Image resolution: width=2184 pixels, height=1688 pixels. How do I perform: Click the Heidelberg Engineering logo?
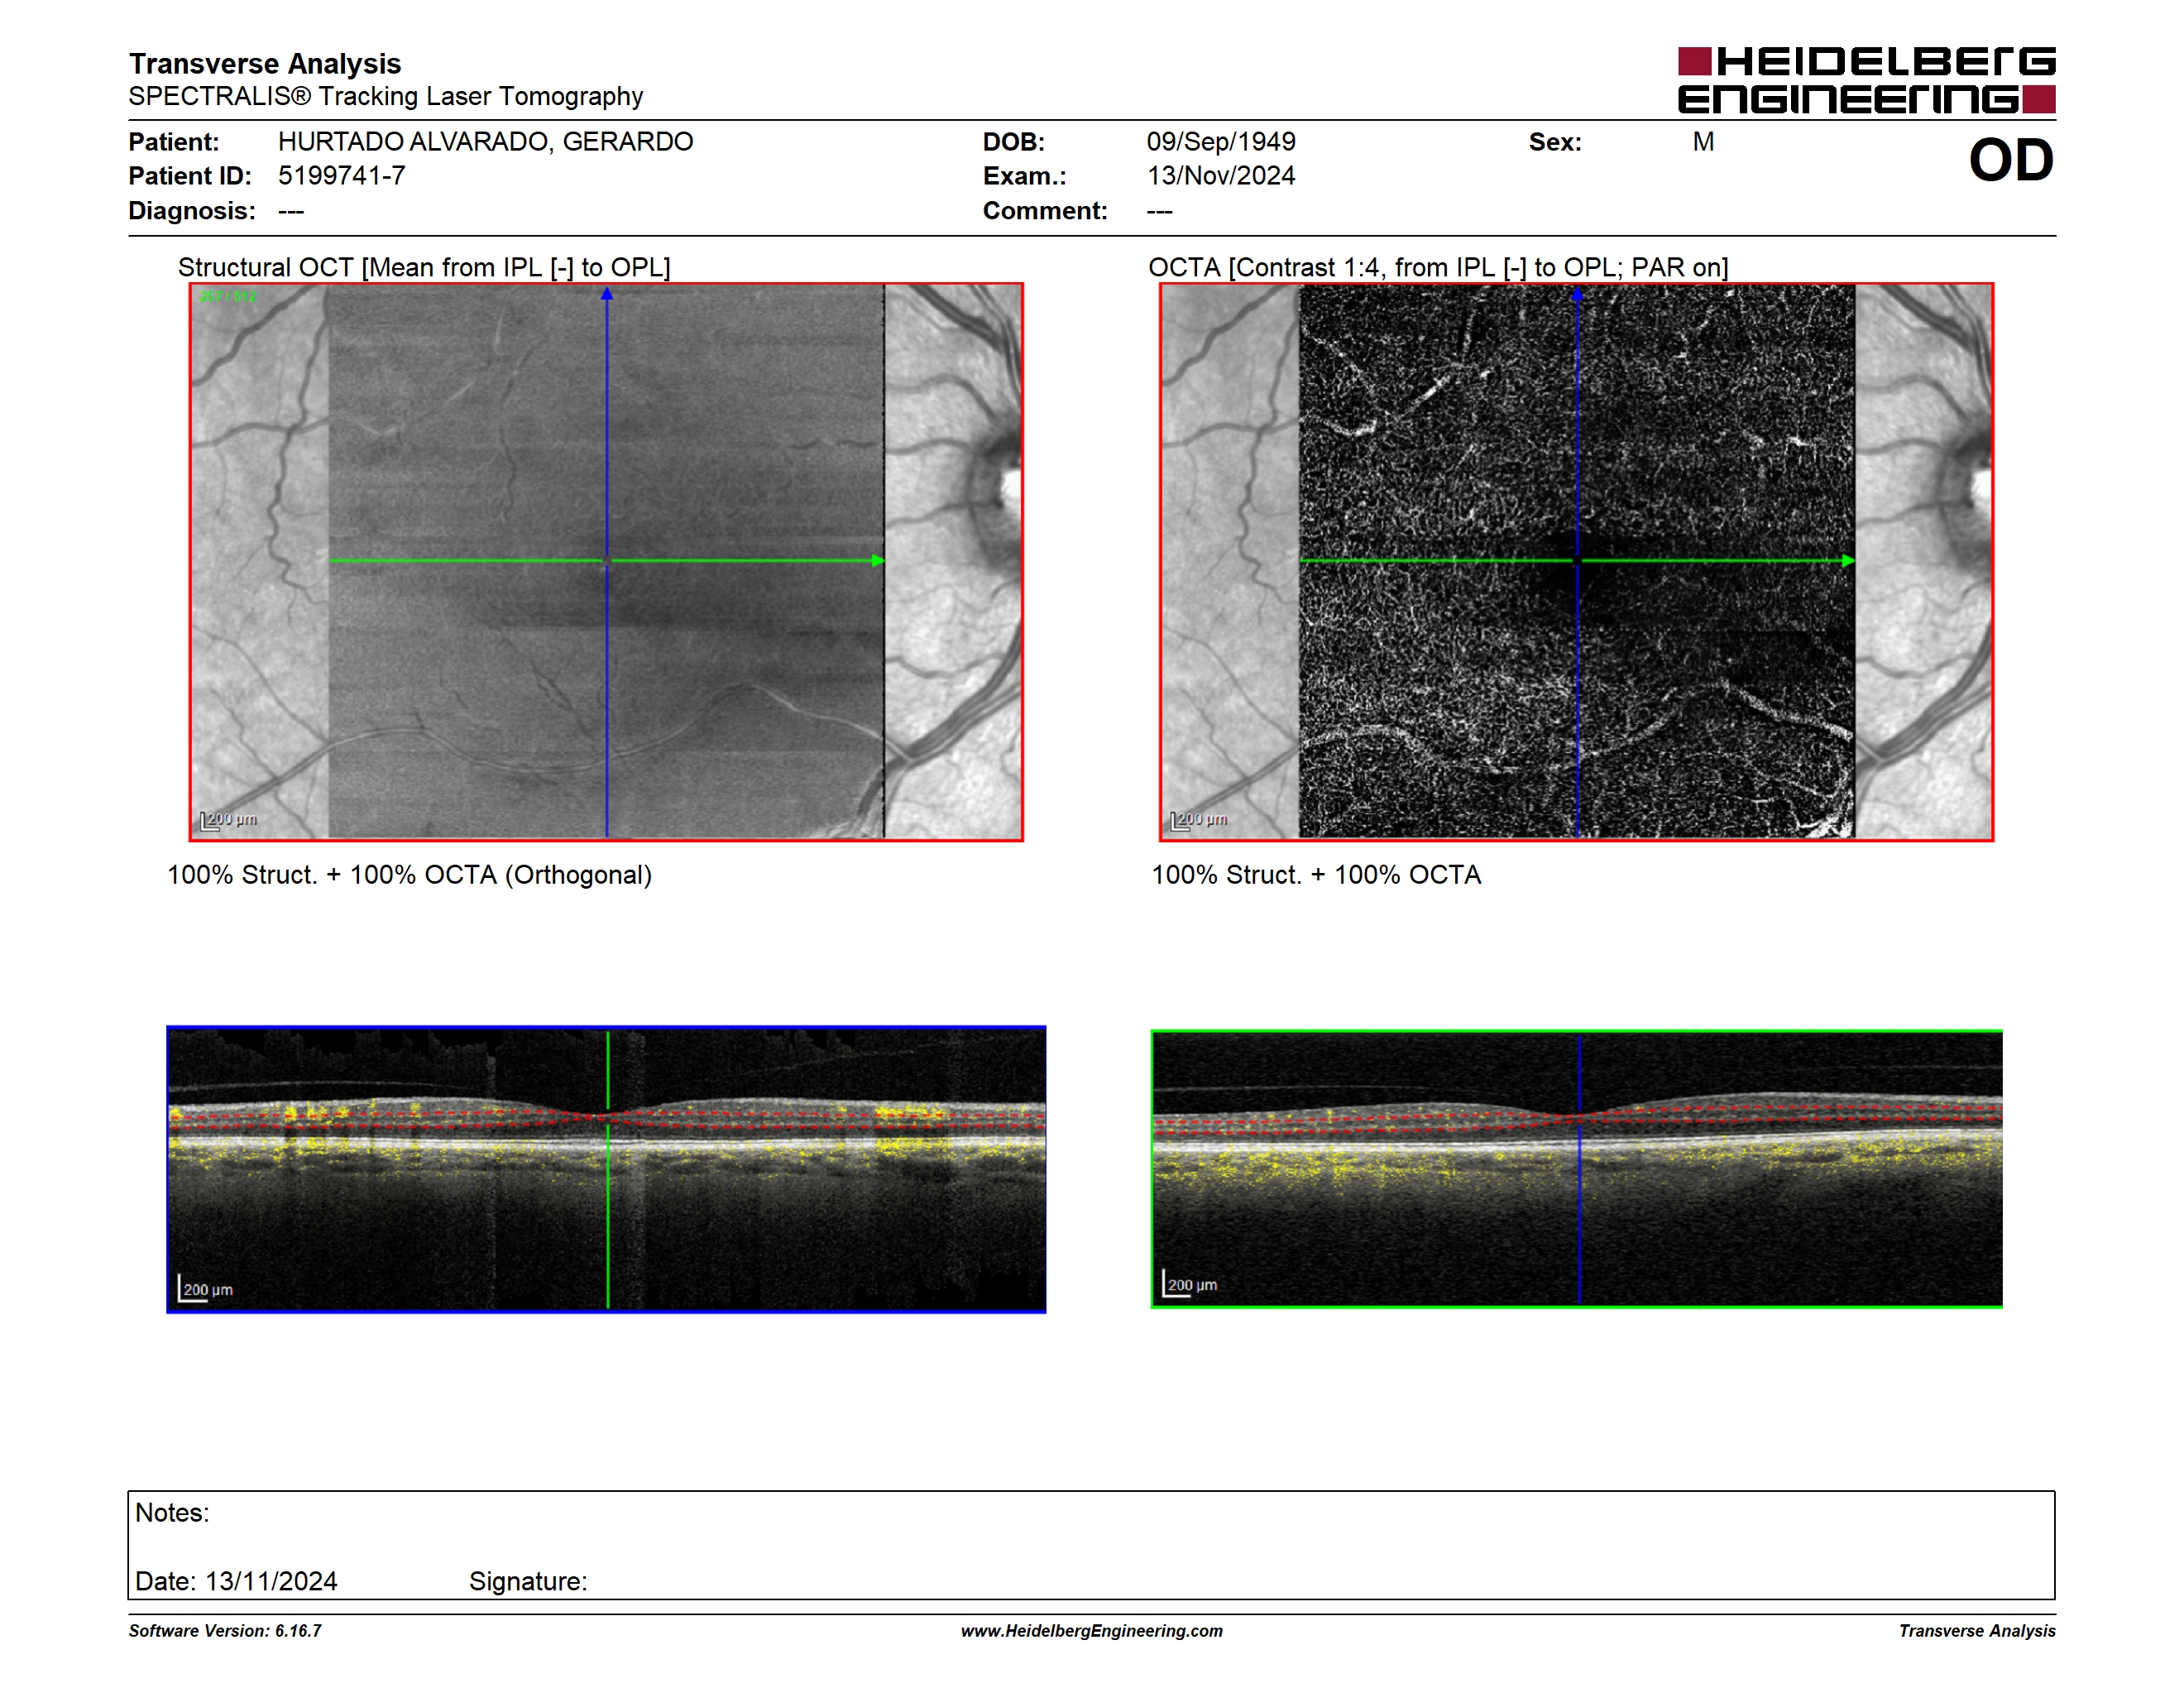pos(1866,80)
